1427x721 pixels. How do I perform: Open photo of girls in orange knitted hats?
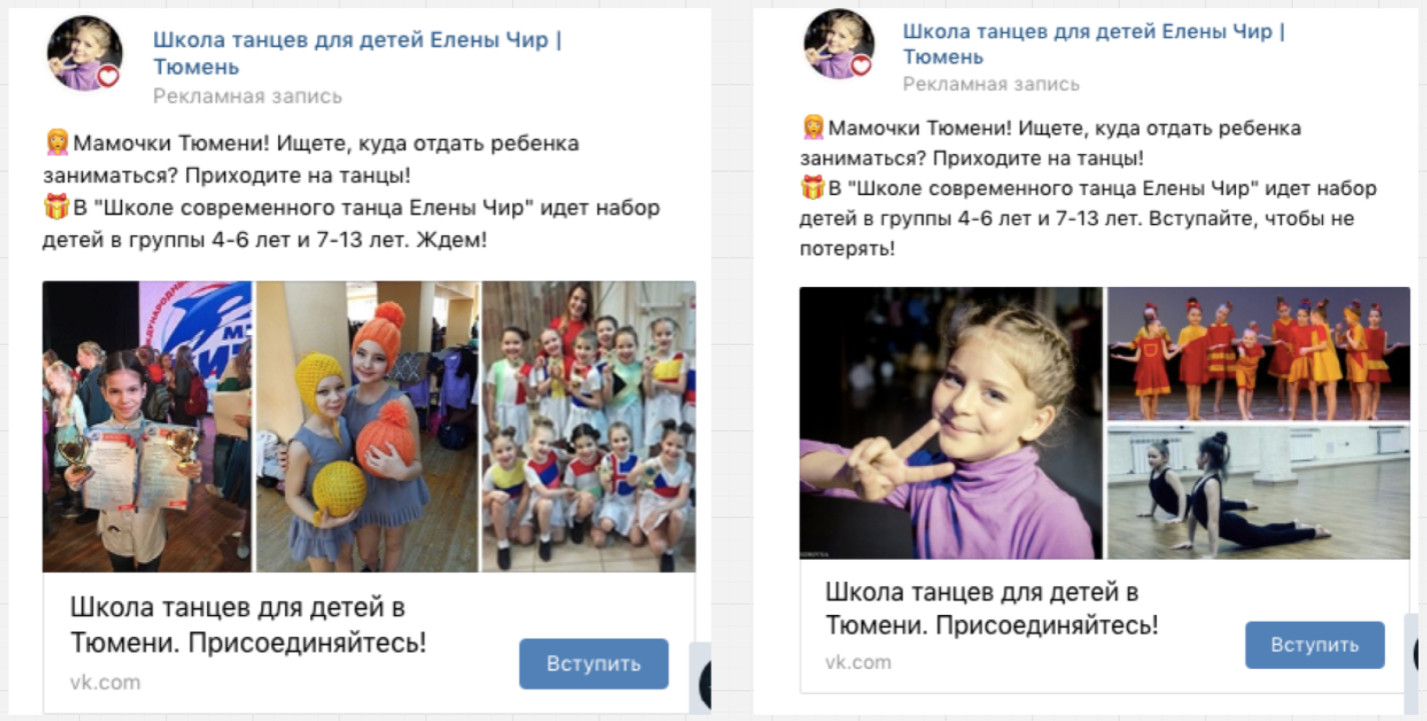pos(367,427)
